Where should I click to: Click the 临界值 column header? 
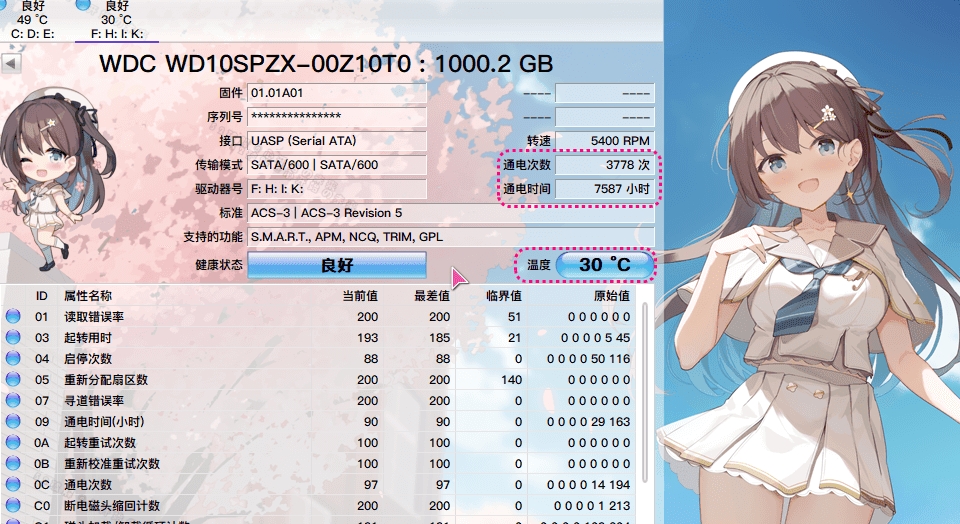[x=504, y=296]
